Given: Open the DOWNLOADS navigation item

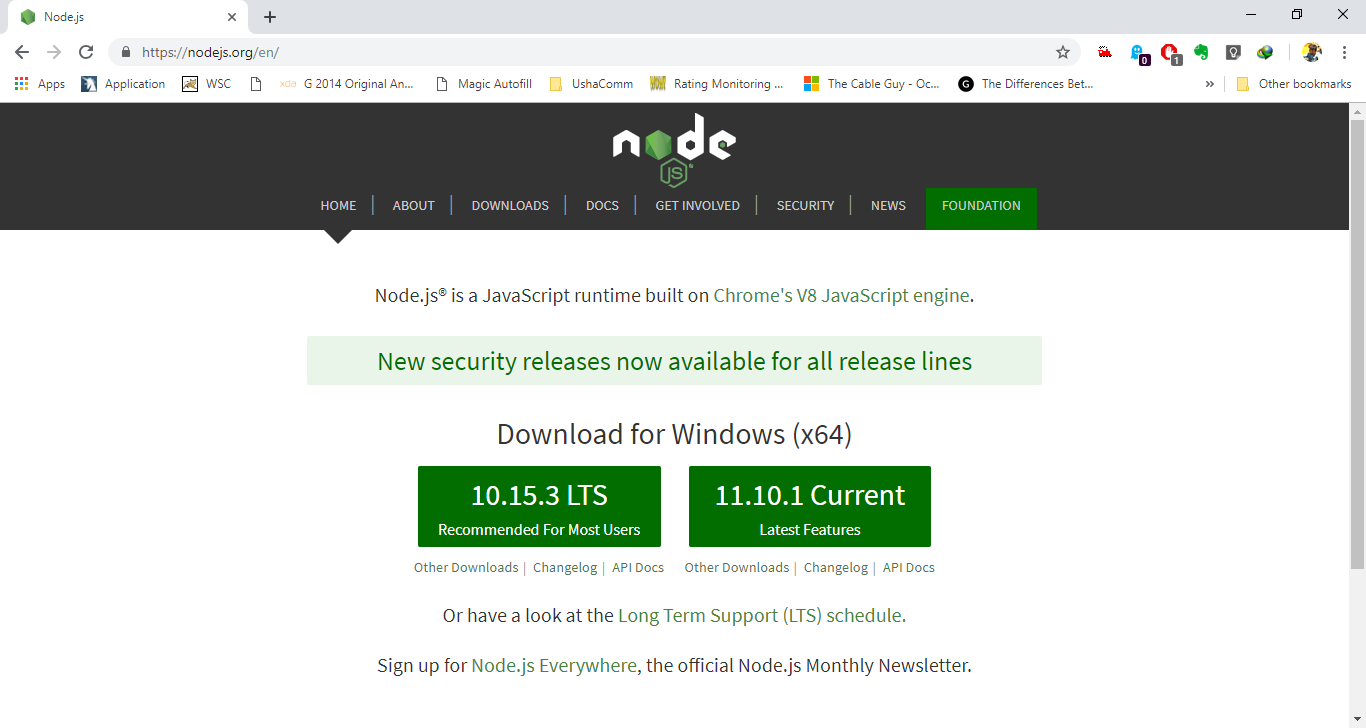Looking at the screenshot, I should [x=510, y=206].
